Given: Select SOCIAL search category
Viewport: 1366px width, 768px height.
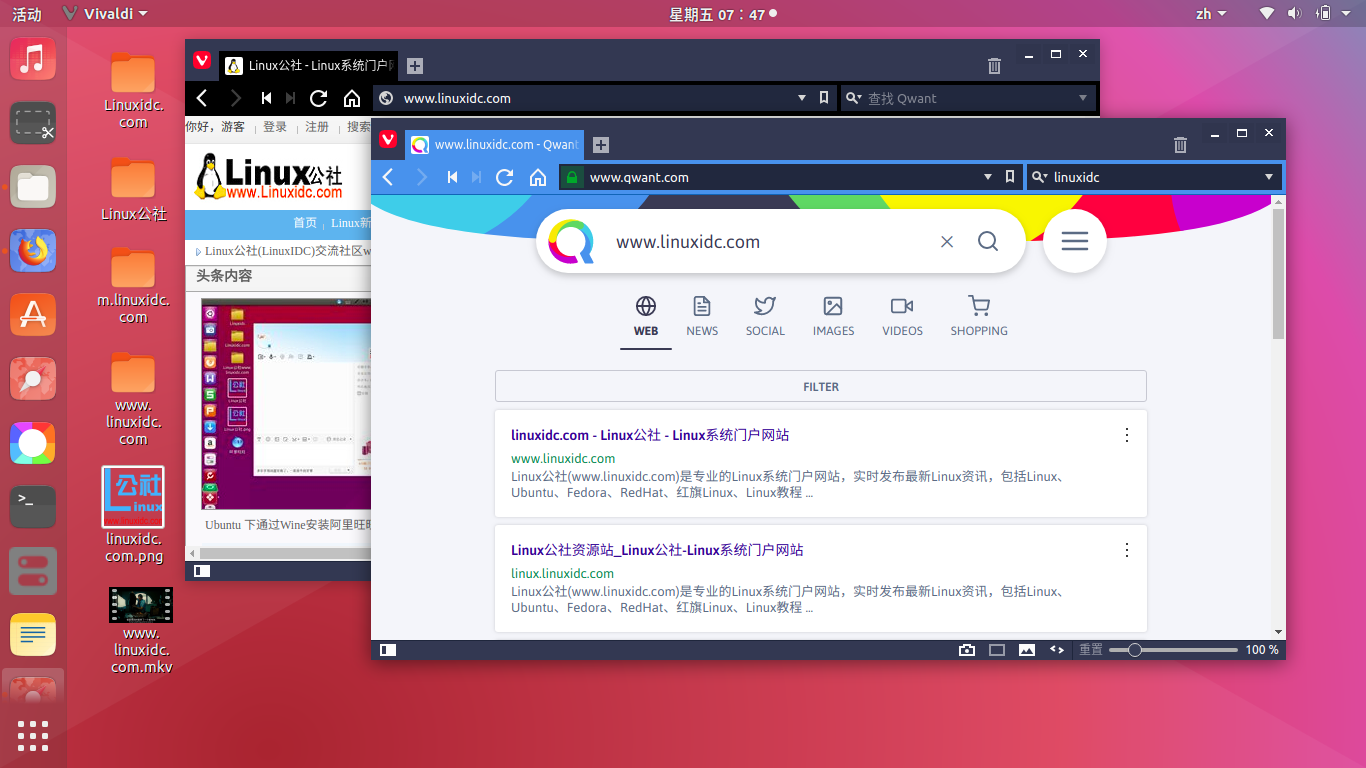Looking at the screenshot, I should pyautogui.click(x=765, y=316).
